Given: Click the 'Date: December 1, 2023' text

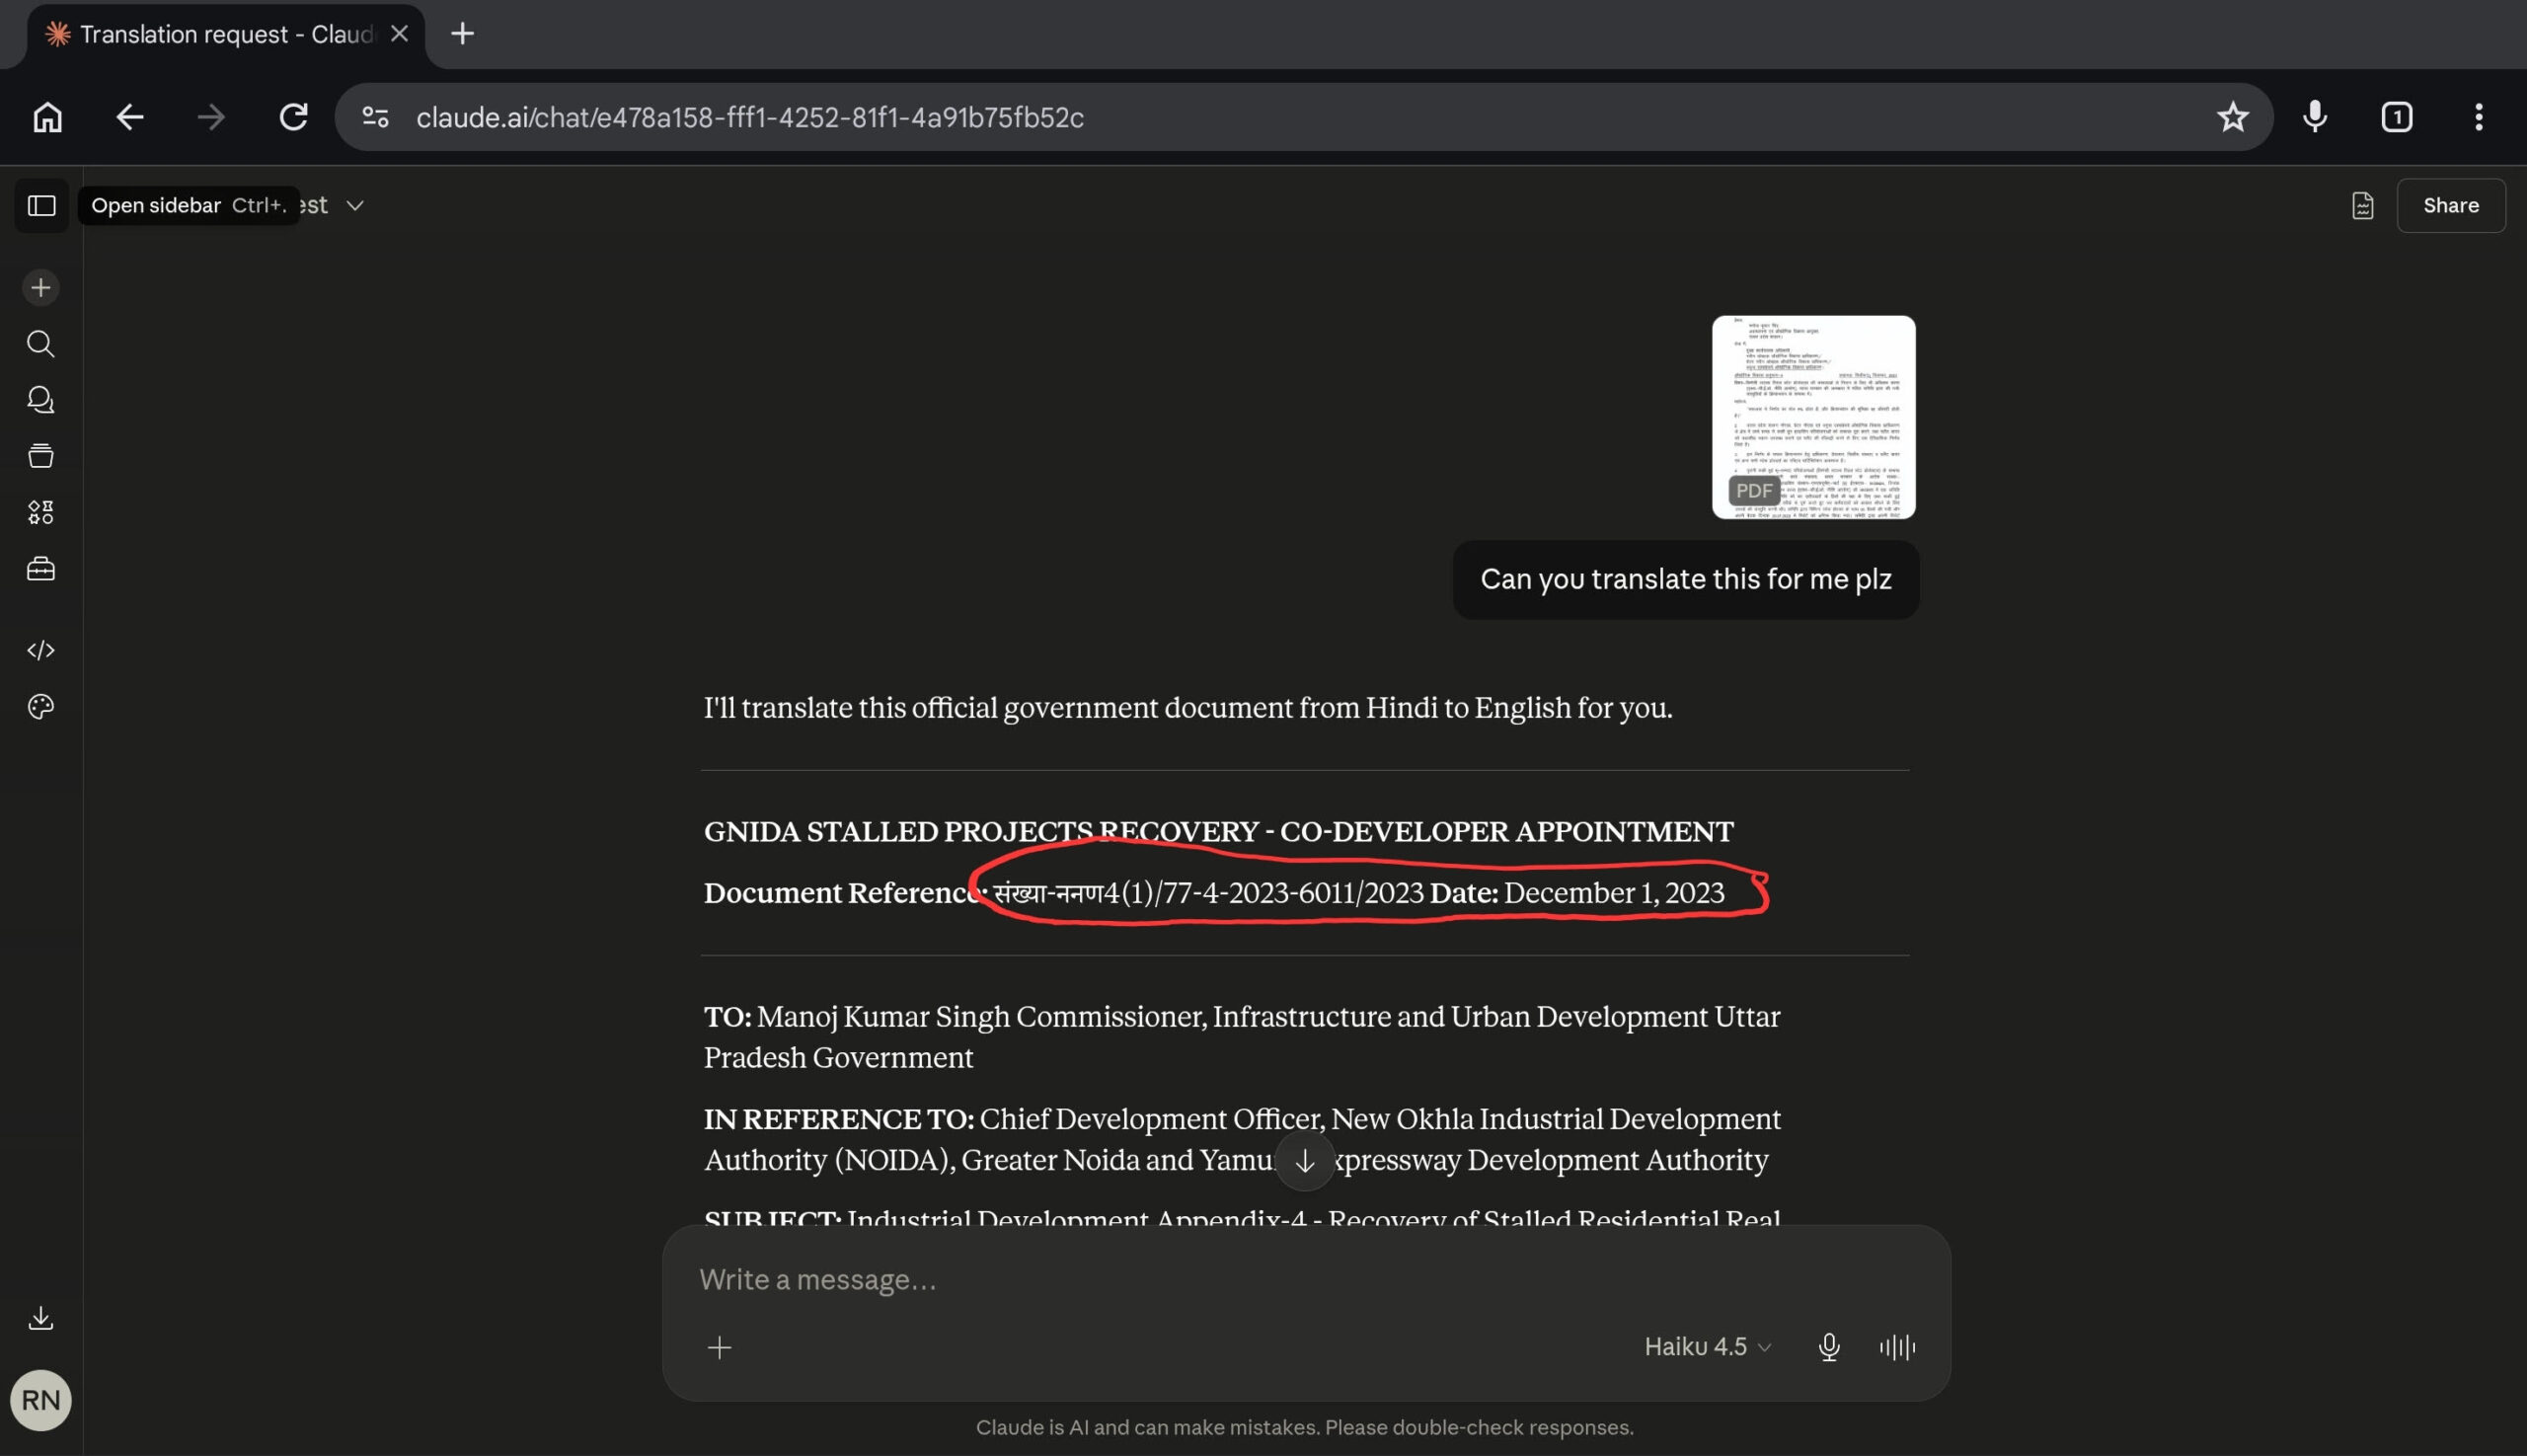Looking at the screenshot, I should click(x=1577, y=893).
